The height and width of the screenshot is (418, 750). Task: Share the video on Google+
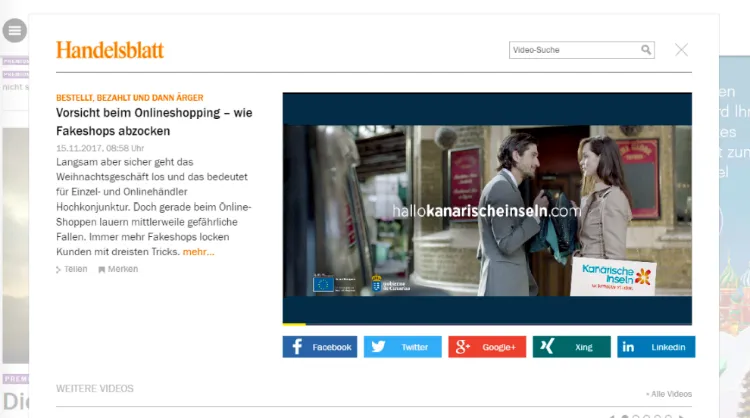tap(486, 347)
